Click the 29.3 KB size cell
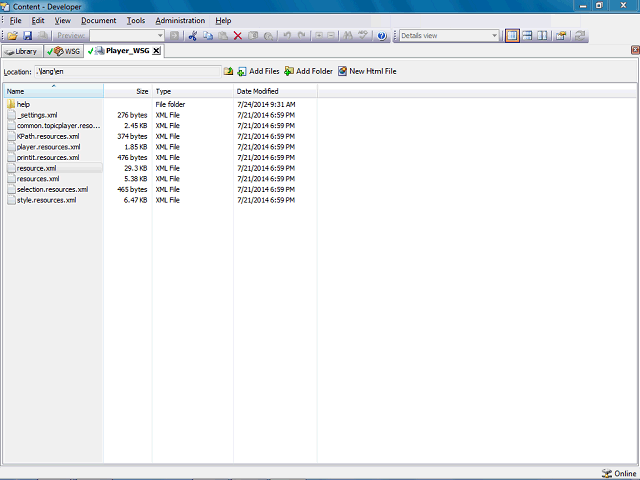Image resolution: width=640 pixels, height=480 pixels. click(136, 168)
